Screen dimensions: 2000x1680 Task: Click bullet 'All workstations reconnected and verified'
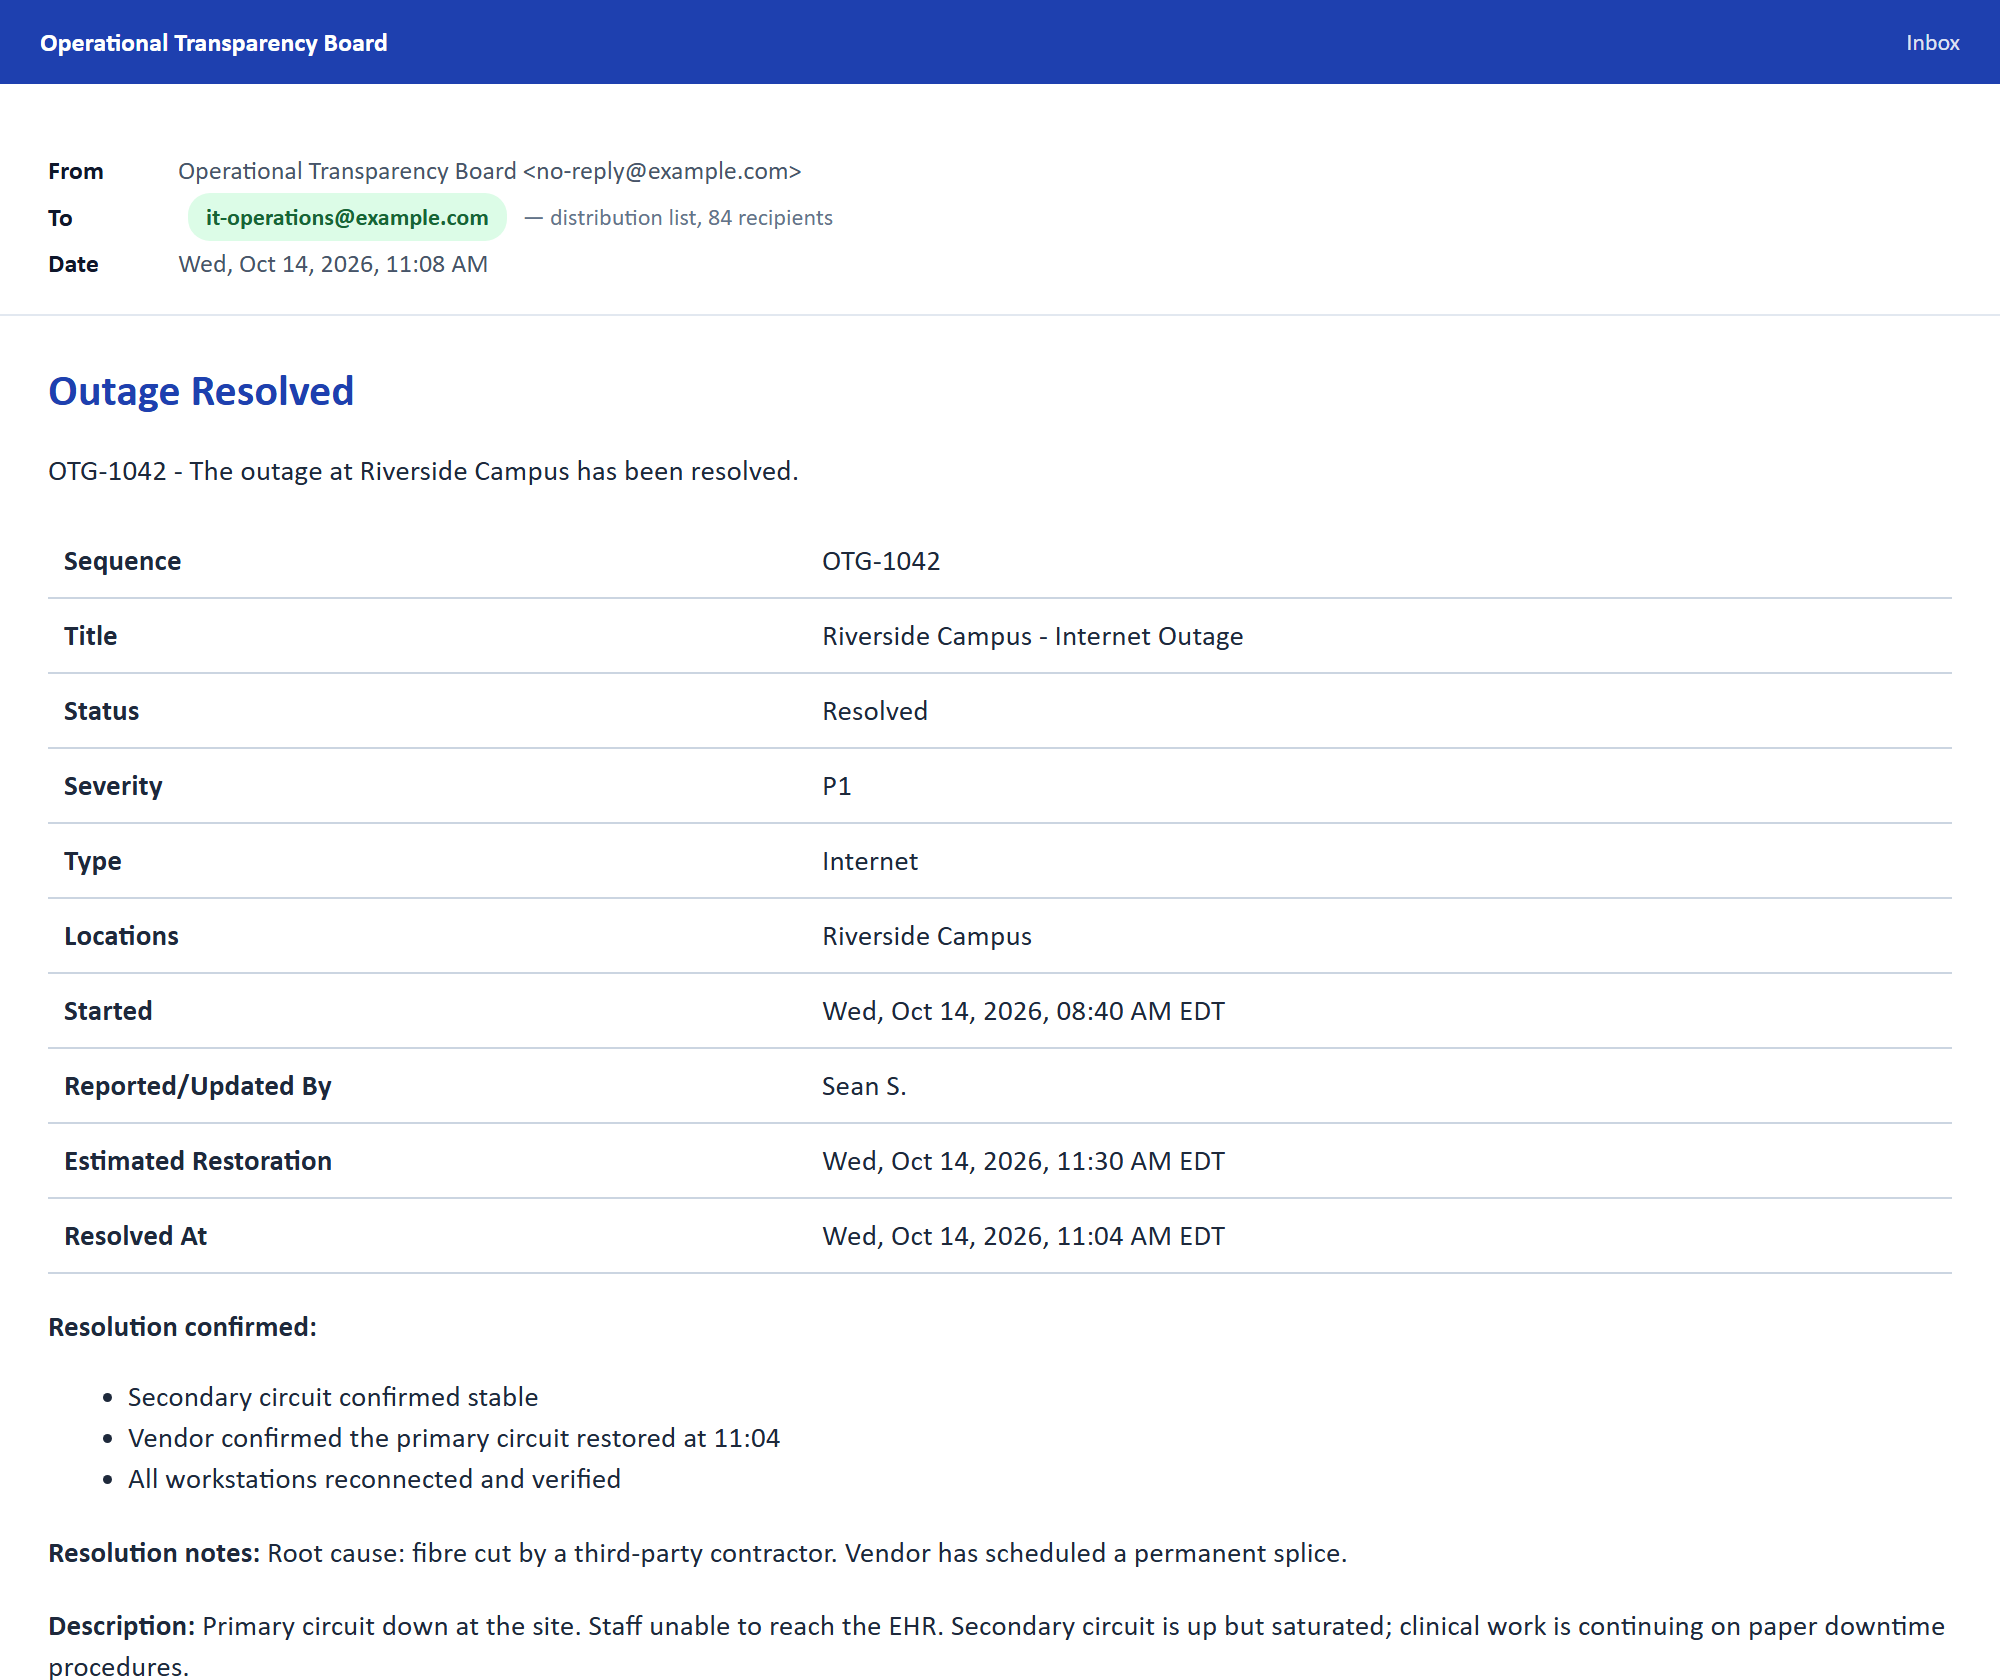(374, 1479)
